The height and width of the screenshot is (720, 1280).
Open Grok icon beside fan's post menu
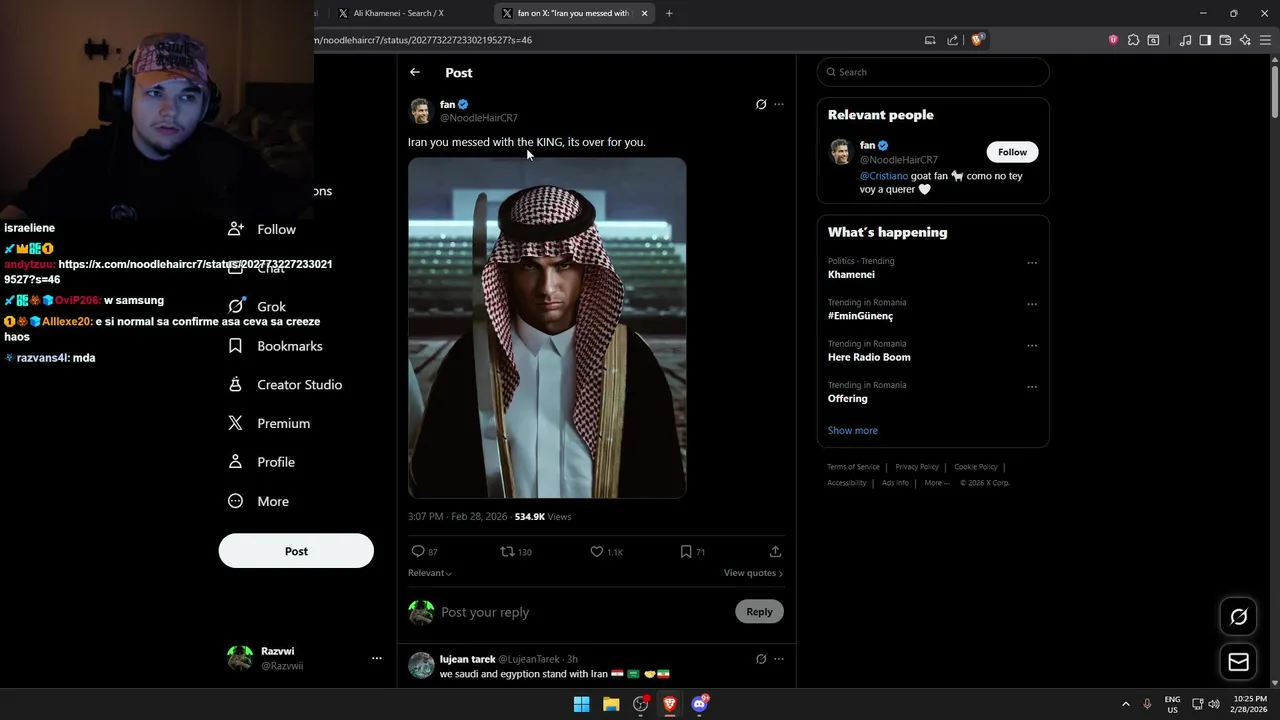(761, 104)
